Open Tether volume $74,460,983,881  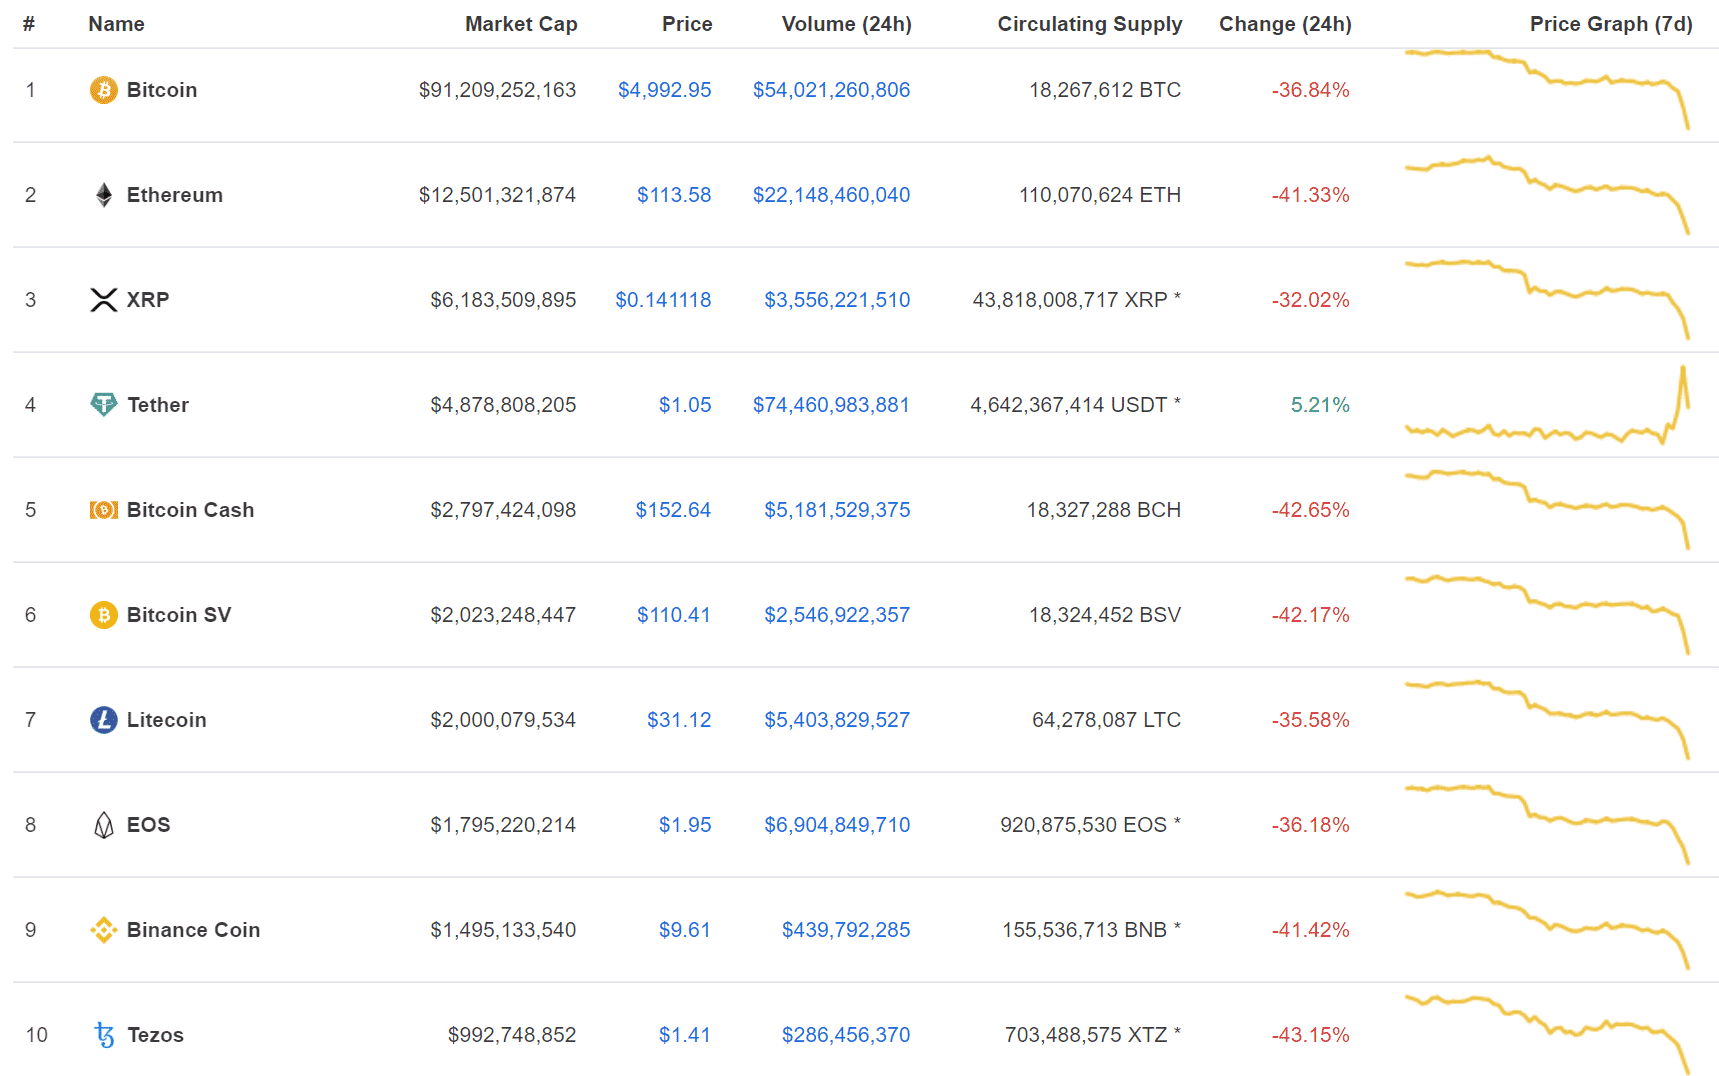point(832,405)
